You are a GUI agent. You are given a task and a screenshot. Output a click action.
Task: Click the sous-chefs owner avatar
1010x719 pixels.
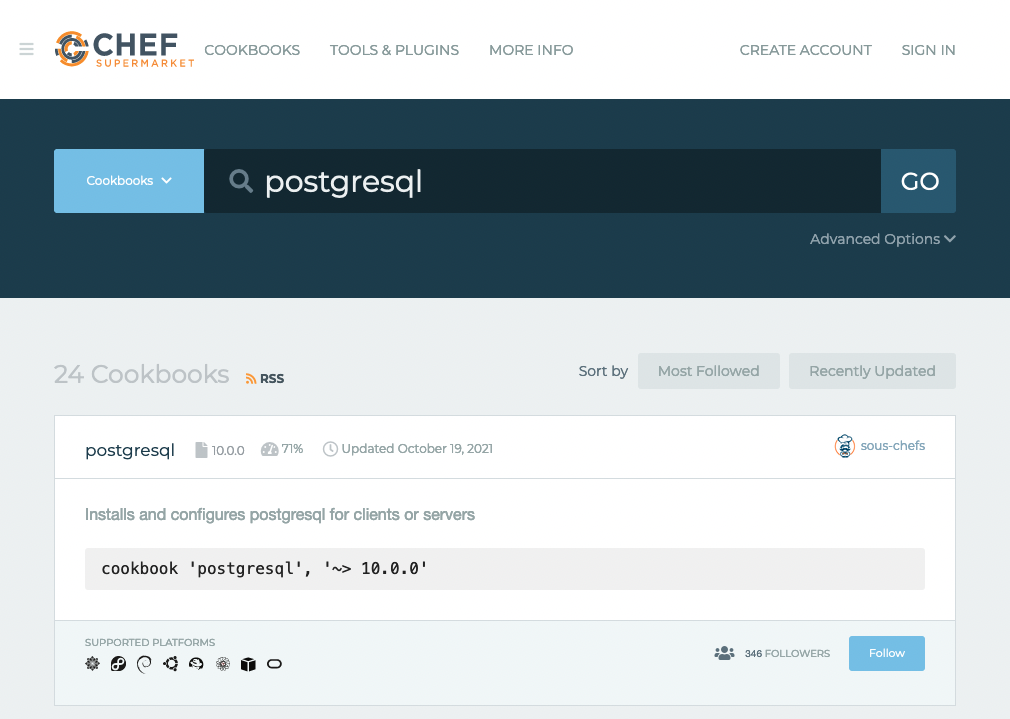tap(845, 446)
